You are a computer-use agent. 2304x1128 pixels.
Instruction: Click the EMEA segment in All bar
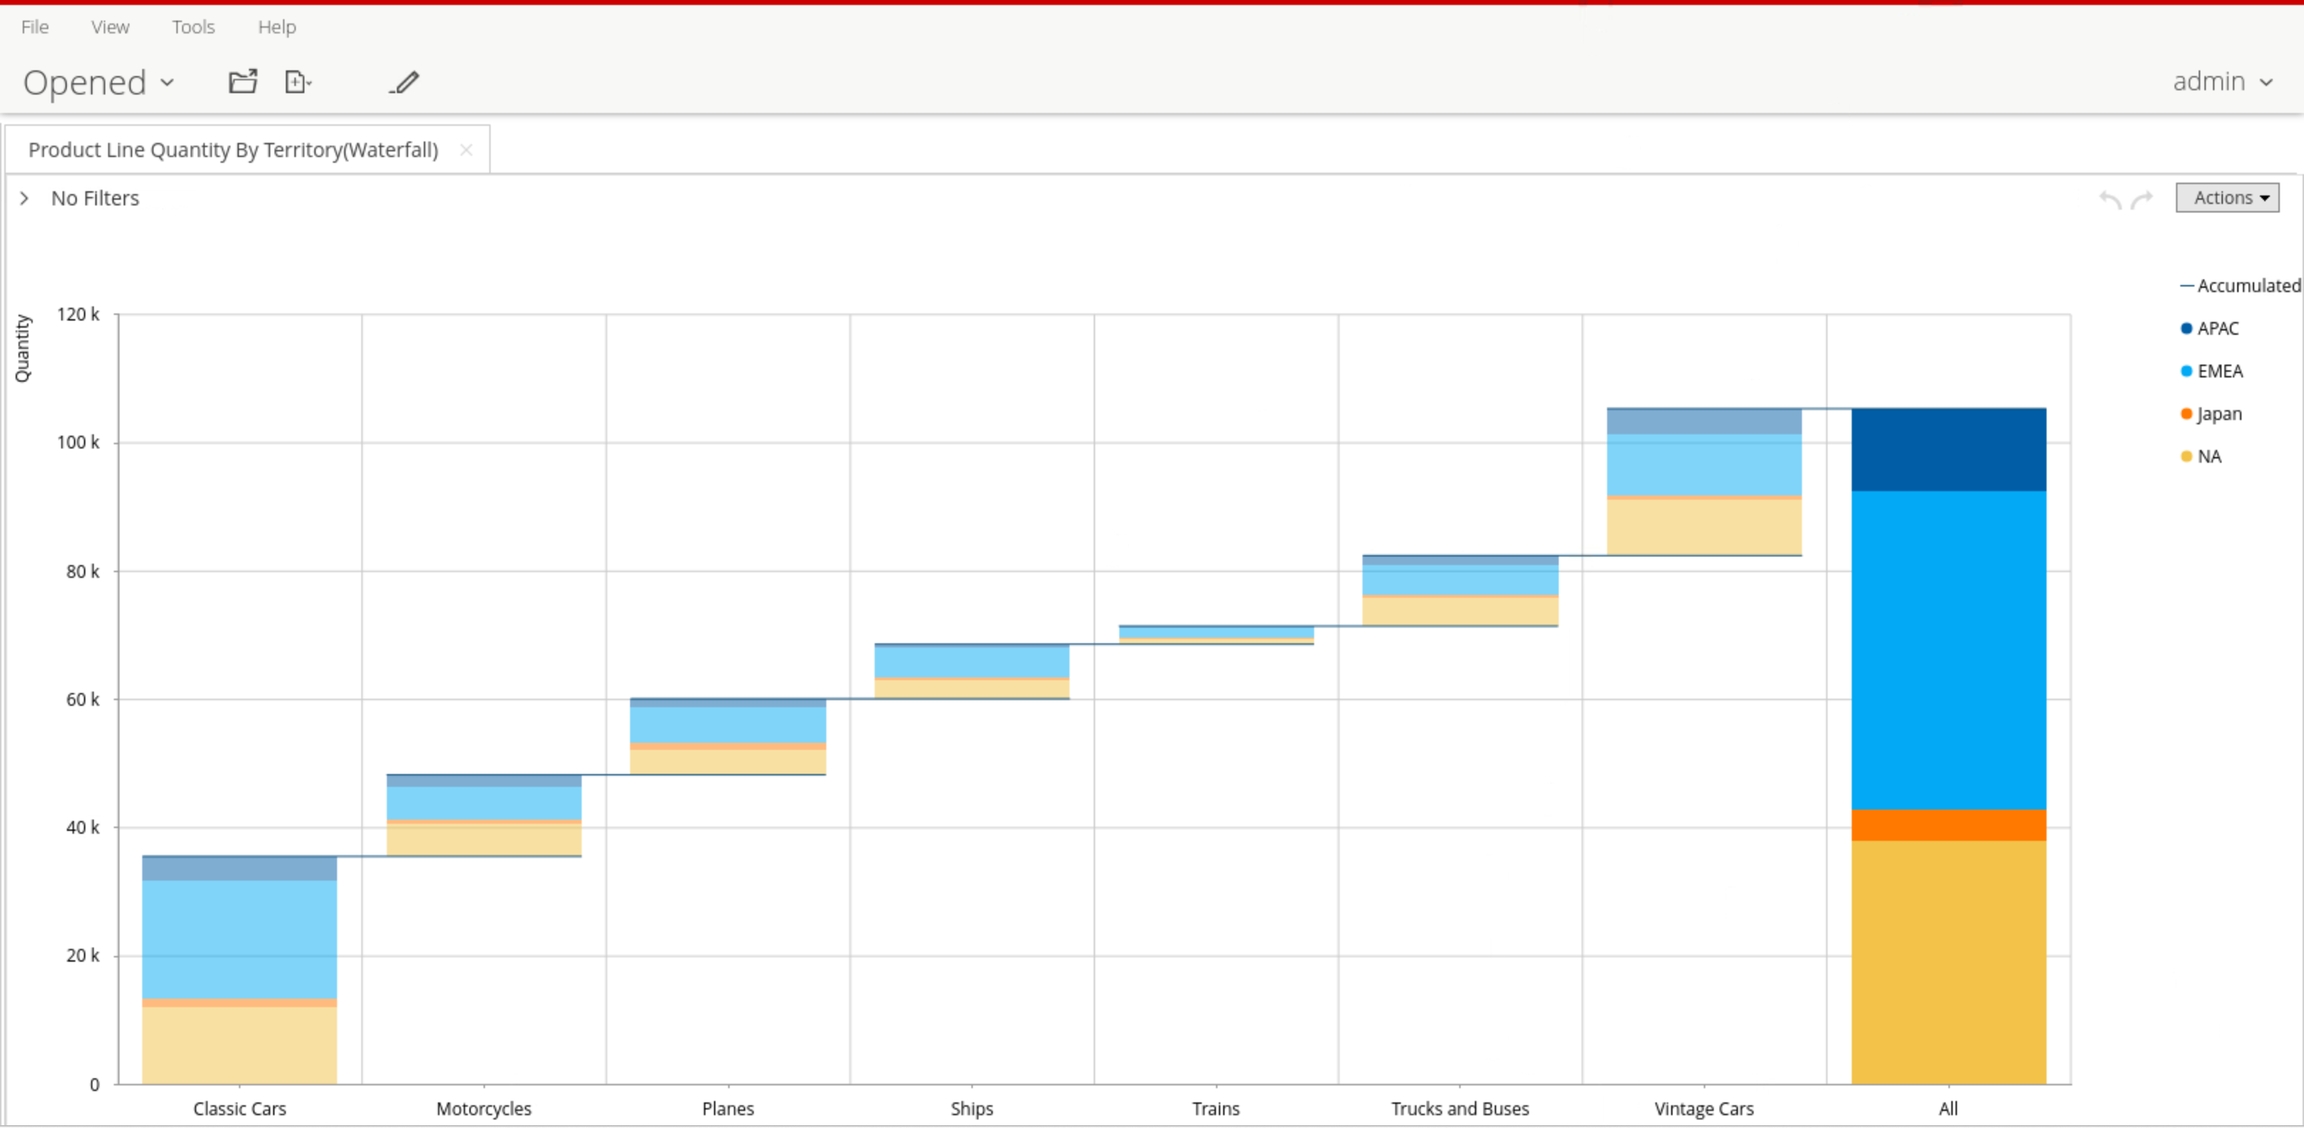click(1948, 650)
